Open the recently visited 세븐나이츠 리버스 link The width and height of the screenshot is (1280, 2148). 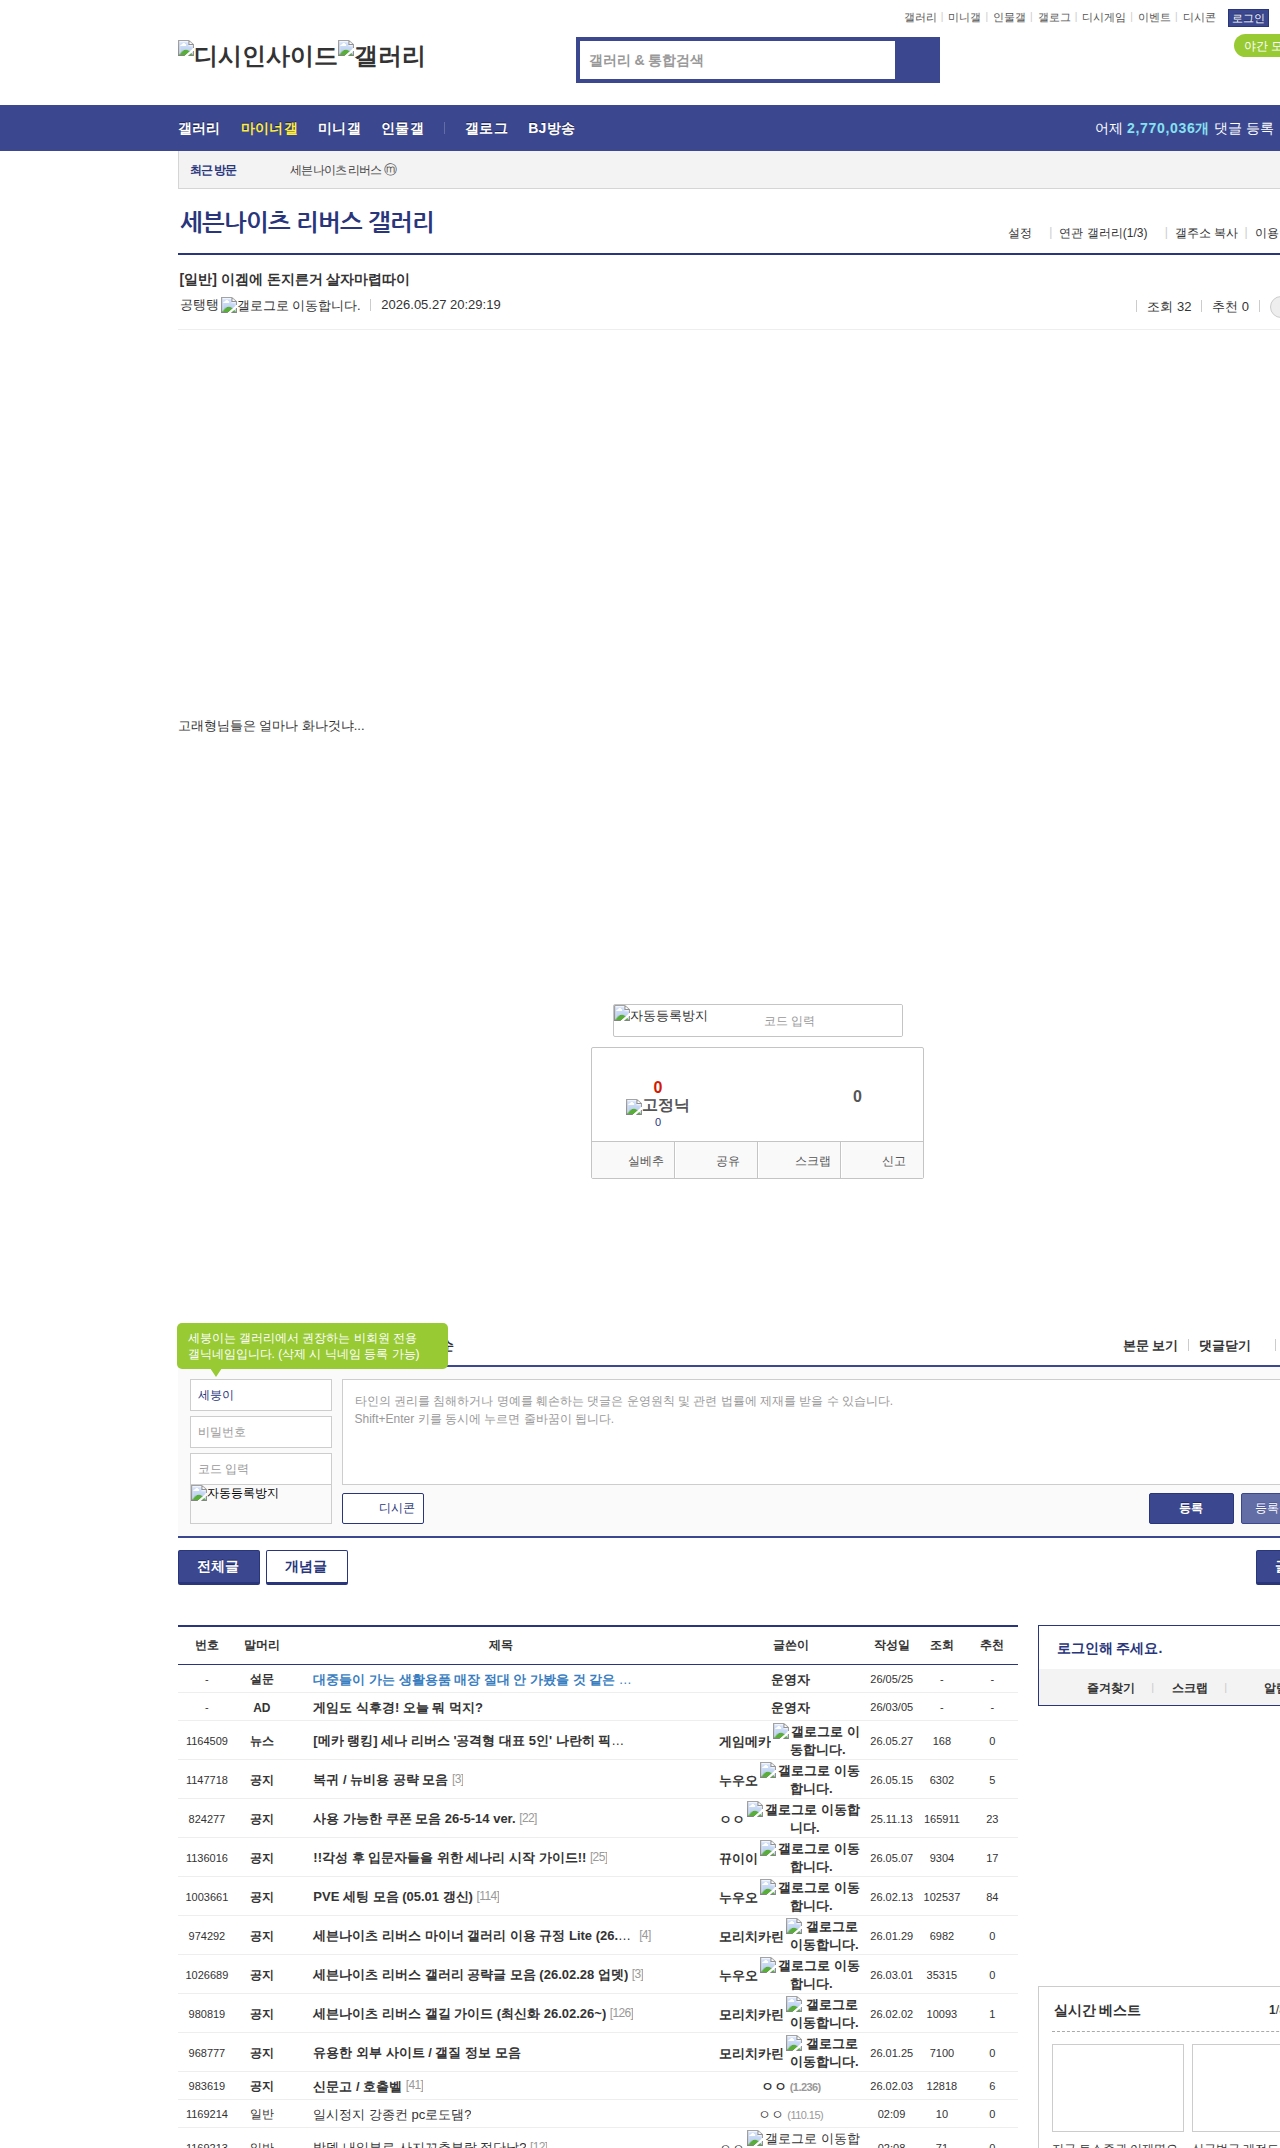(x=343, y=170)
